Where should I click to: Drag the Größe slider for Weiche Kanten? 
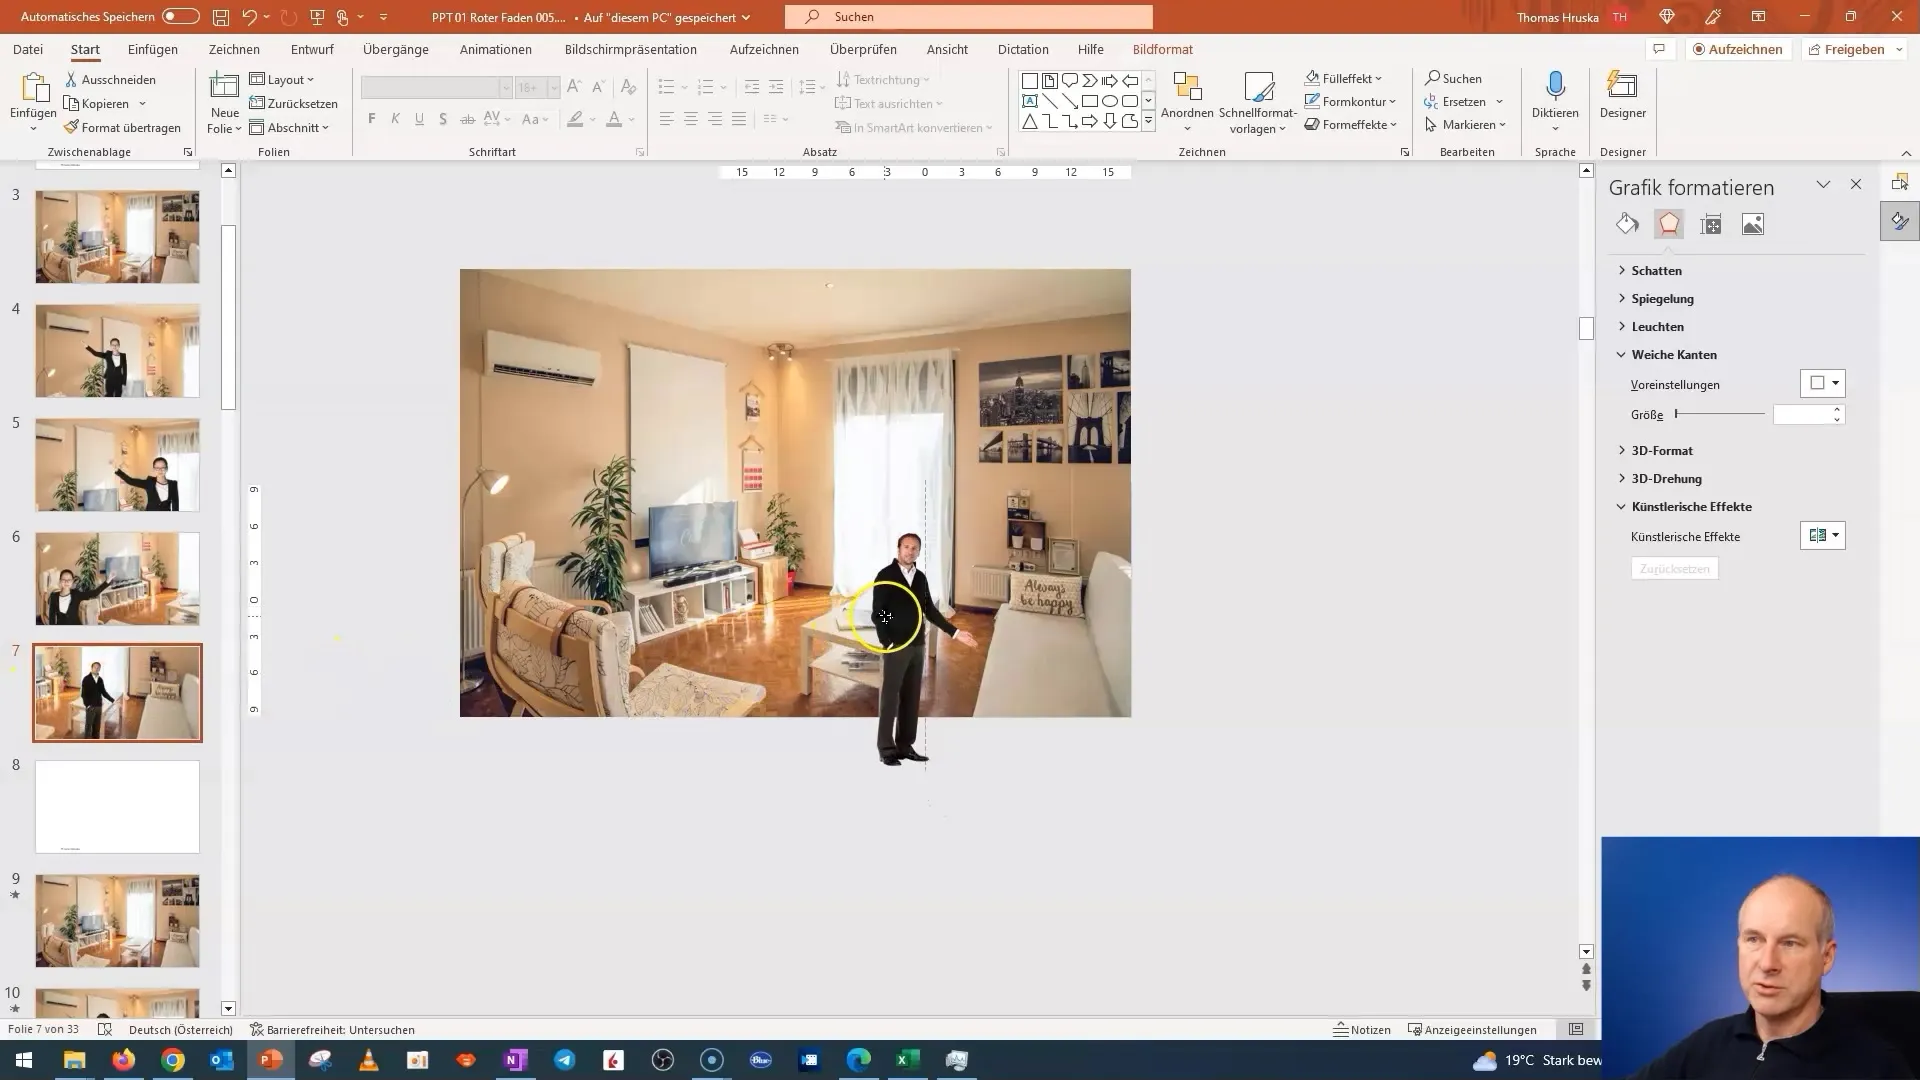coord(1677,414)
